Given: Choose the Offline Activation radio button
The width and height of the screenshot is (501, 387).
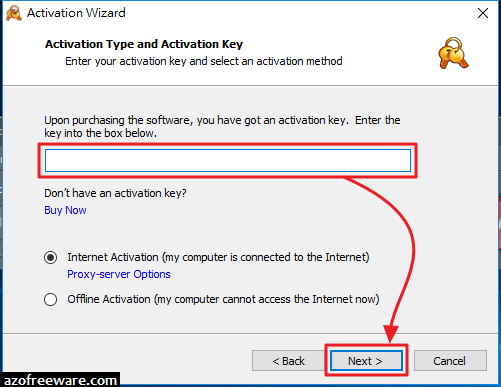Looking at the screenshot, I should tap(51, 299).
